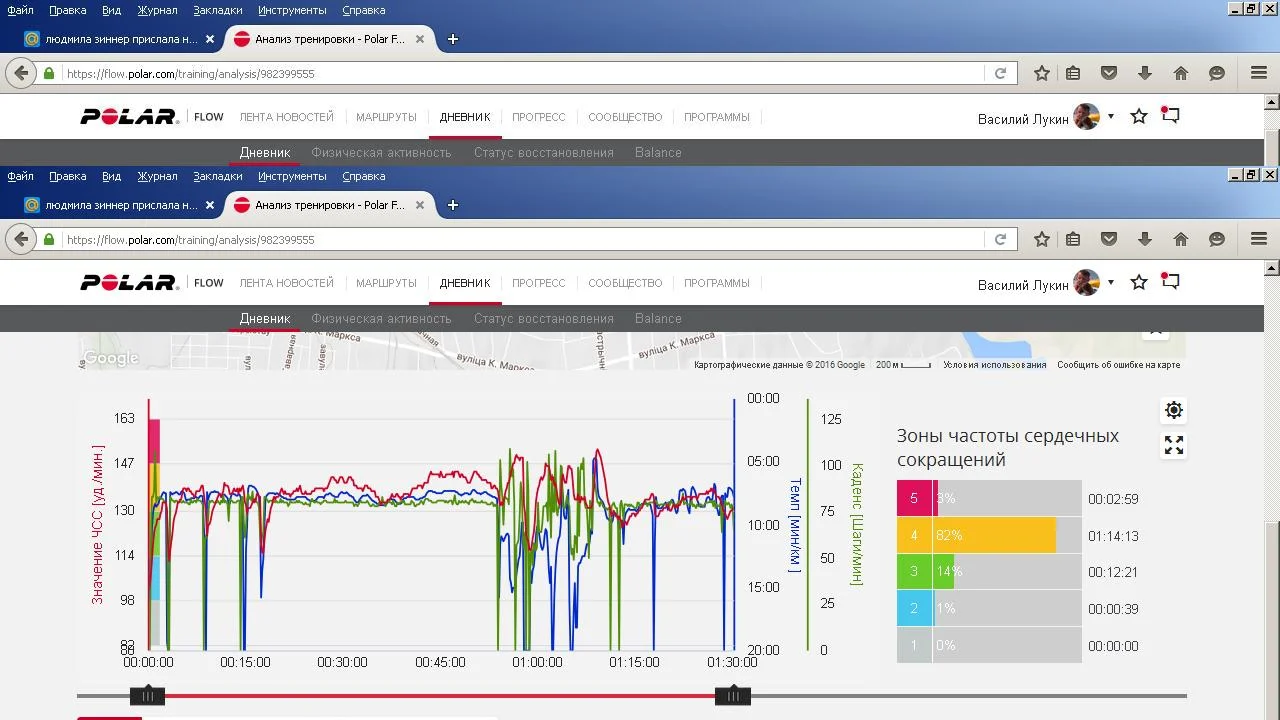
Task: Select heart rate zone 4 orange bar
Action: tap(989, 535)
